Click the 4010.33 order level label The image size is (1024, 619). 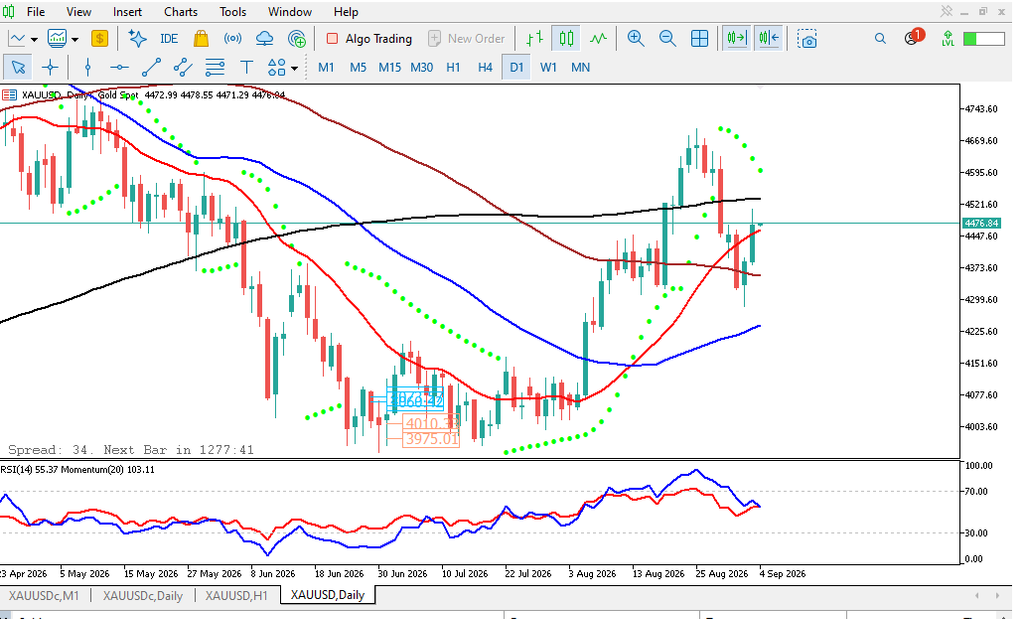[x=431, y=424]
